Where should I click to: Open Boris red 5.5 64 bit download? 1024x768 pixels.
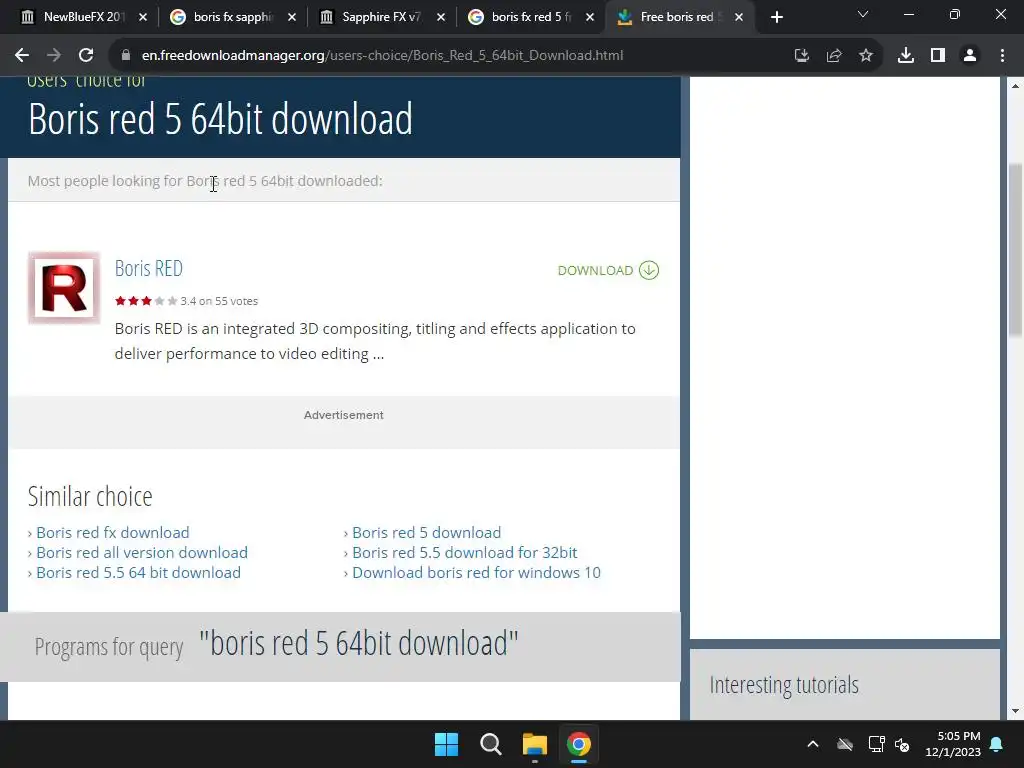[138, 573]
